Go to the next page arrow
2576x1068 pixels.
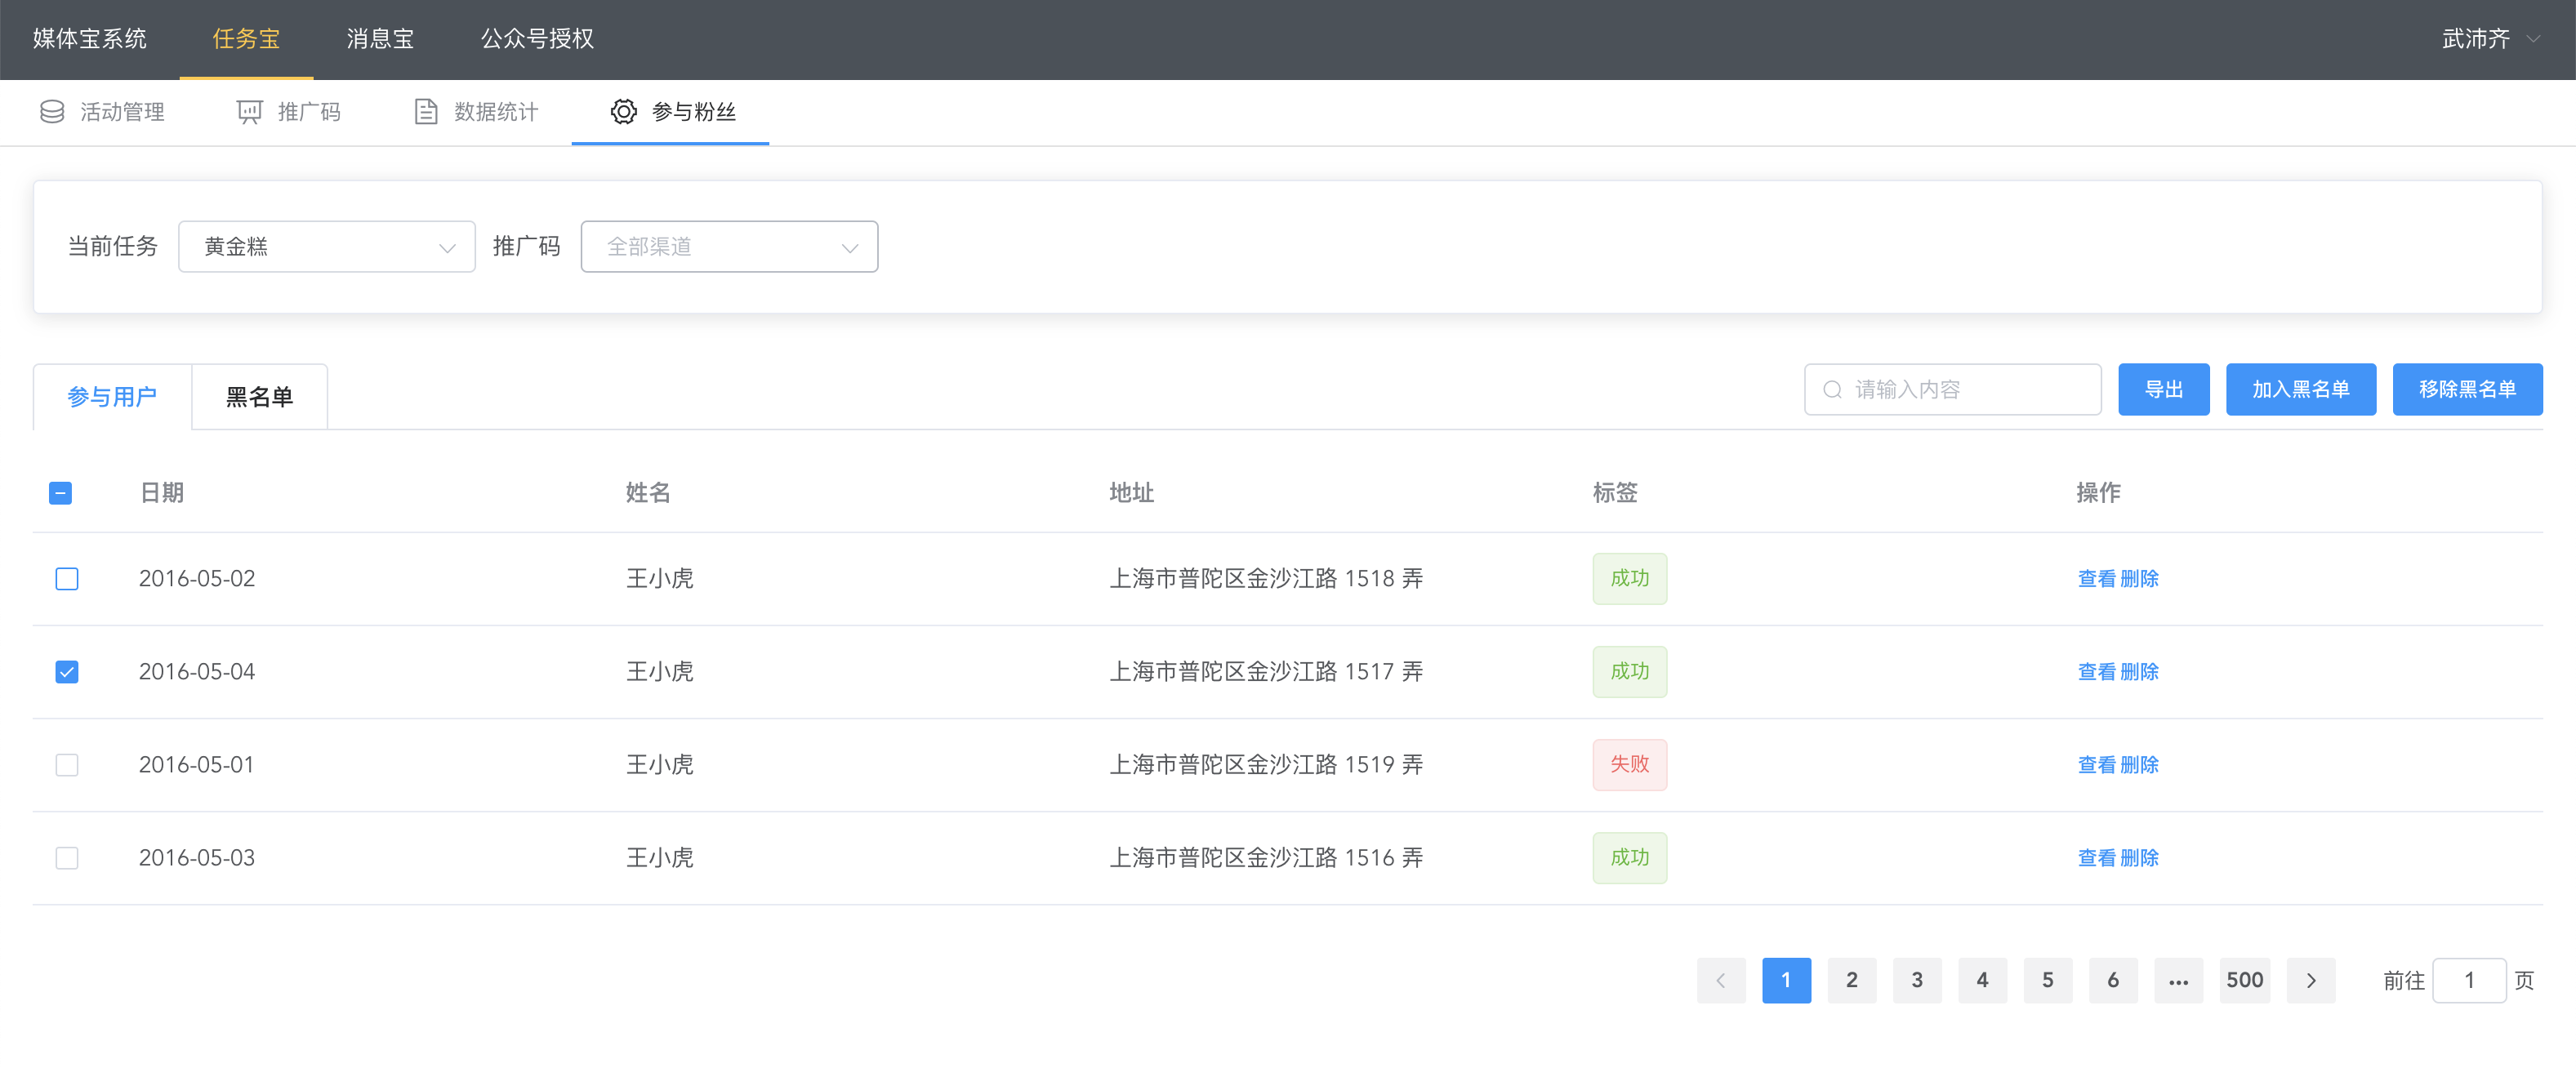pyautogui.click(x=2311, y=980)
